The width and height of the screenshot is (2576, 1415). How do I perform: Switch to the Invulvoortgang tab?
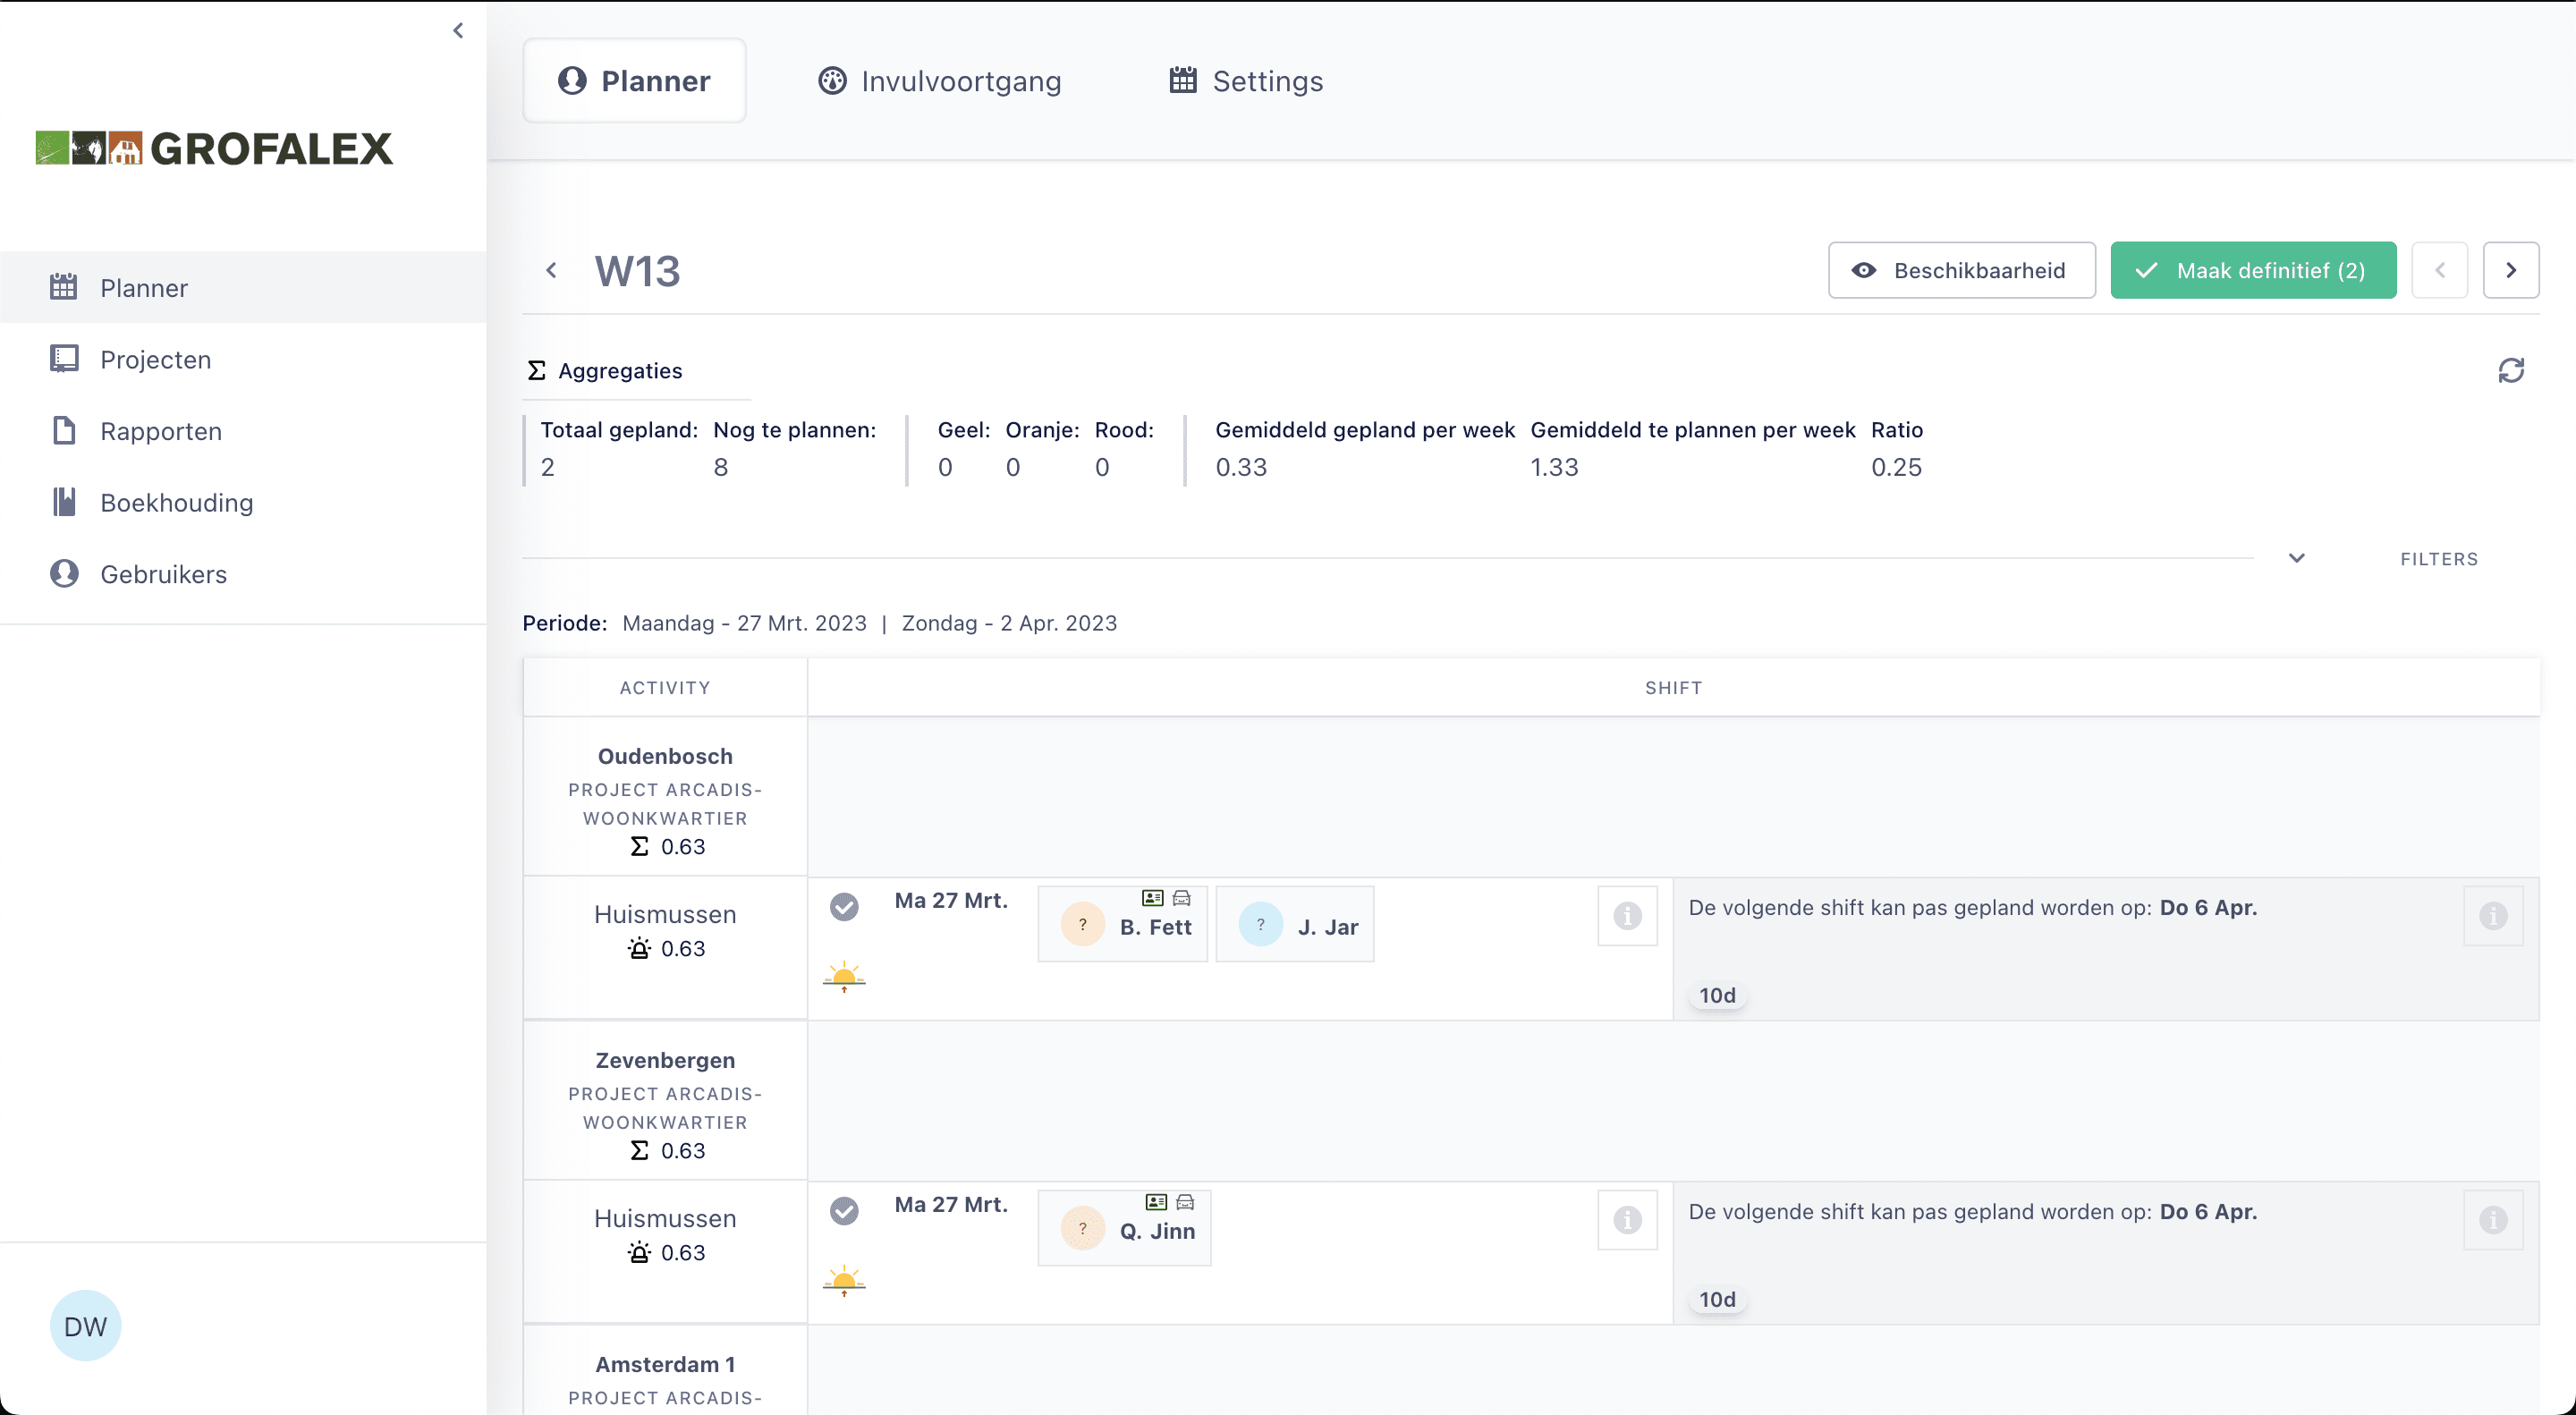coord(939,81)
